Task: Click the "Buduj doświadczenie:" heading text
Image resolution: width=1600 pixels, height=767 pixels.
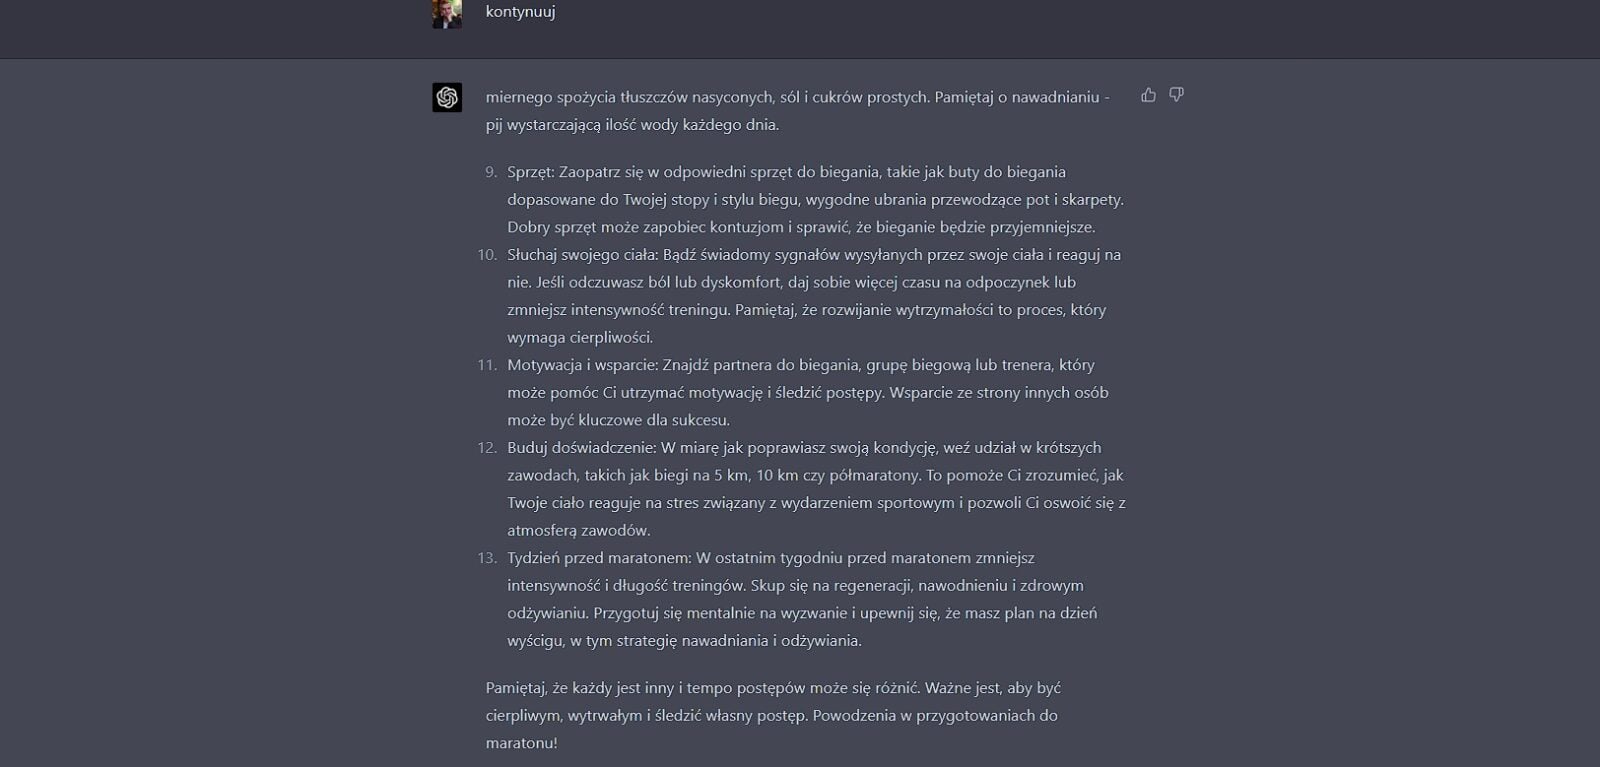Action: coord(581,448)
